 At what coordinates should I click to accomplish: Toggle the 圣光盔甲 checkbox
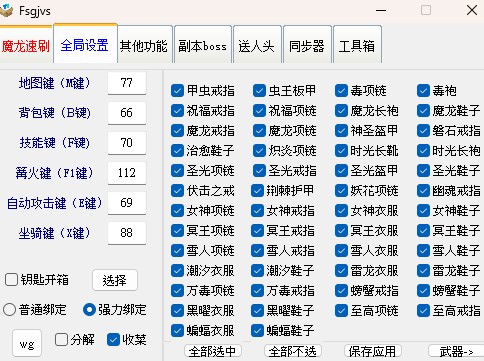pyautogui.click(x=341, y=171)
